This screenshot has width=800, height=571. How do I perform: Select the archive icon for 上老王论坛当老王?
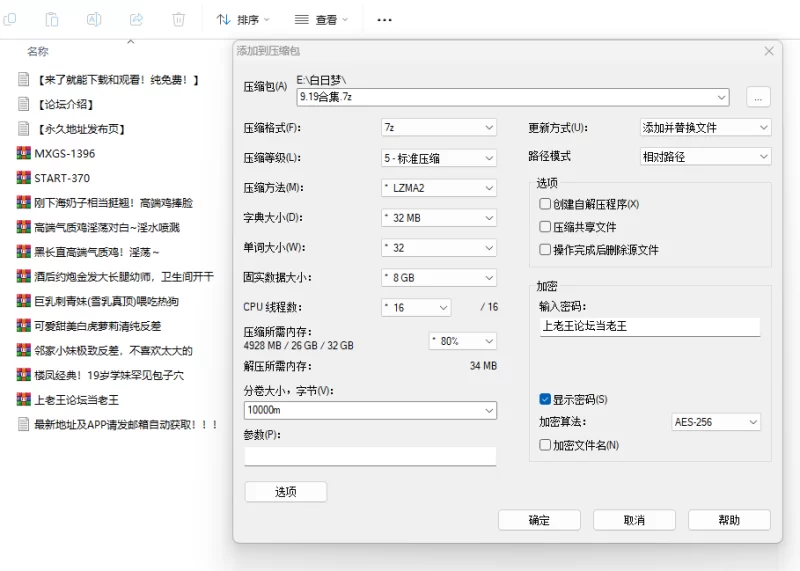23,399
